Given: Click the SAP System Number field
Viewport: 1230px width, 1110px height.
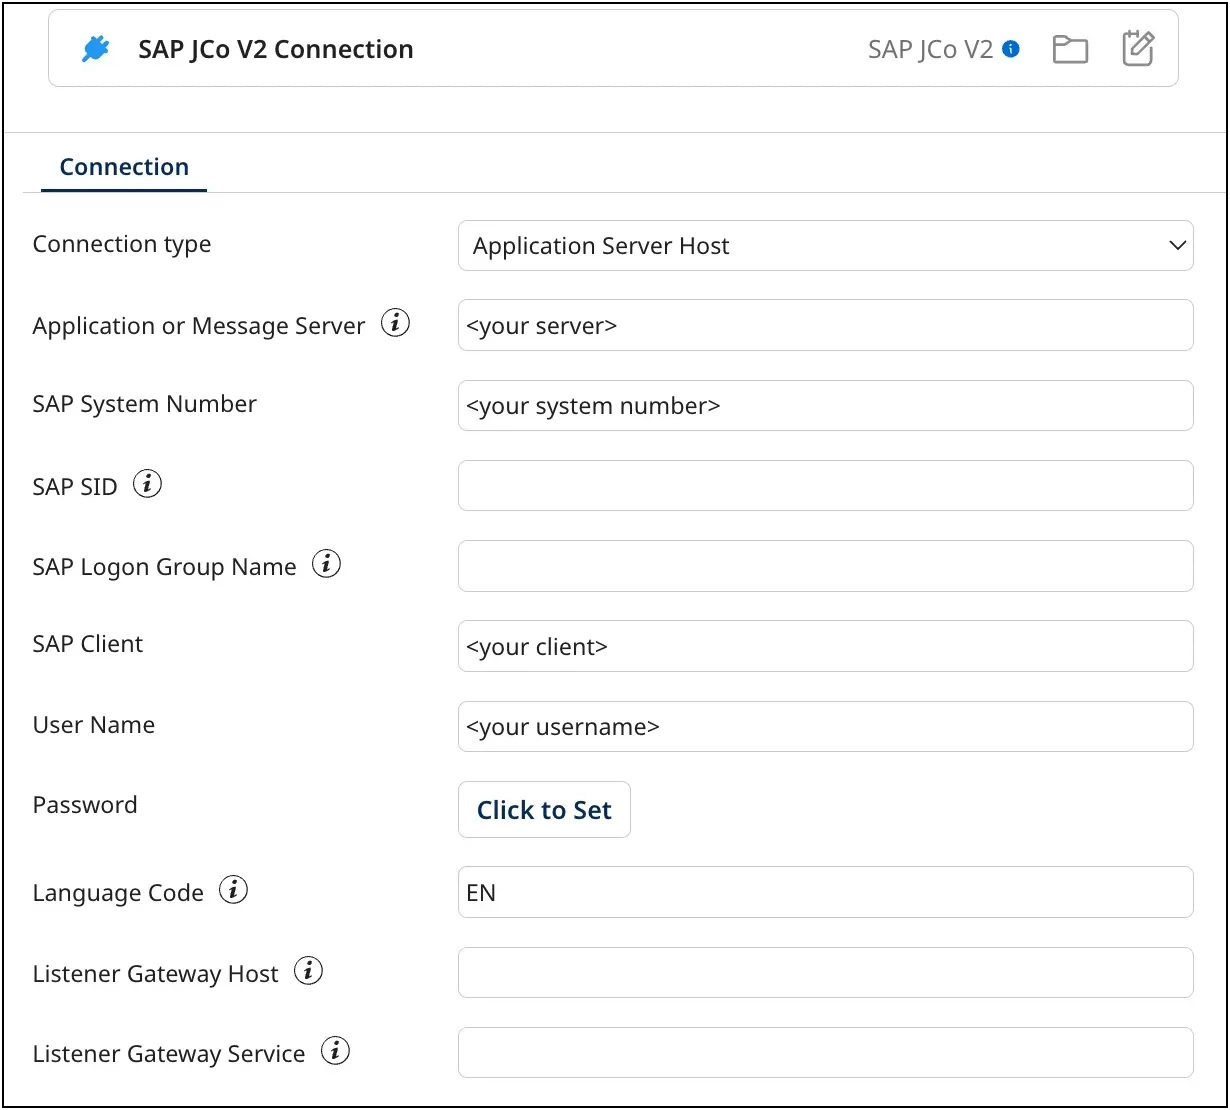Looking at the screenshot, I should [825, 406].
